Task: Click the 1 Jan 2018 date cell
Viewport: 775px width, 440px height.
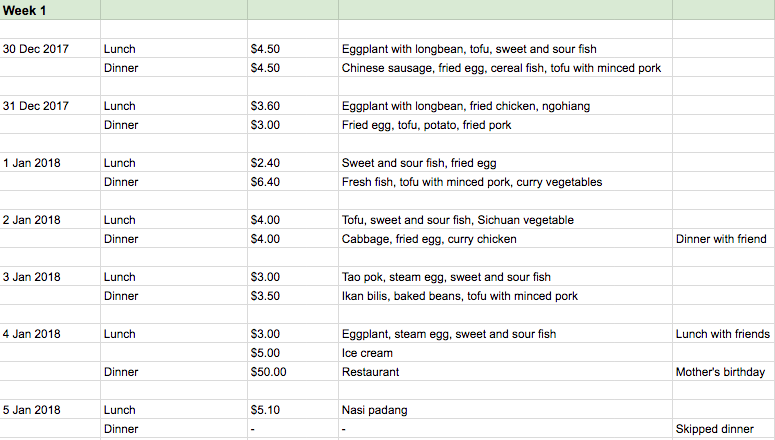Action: [x=32, y=163]
